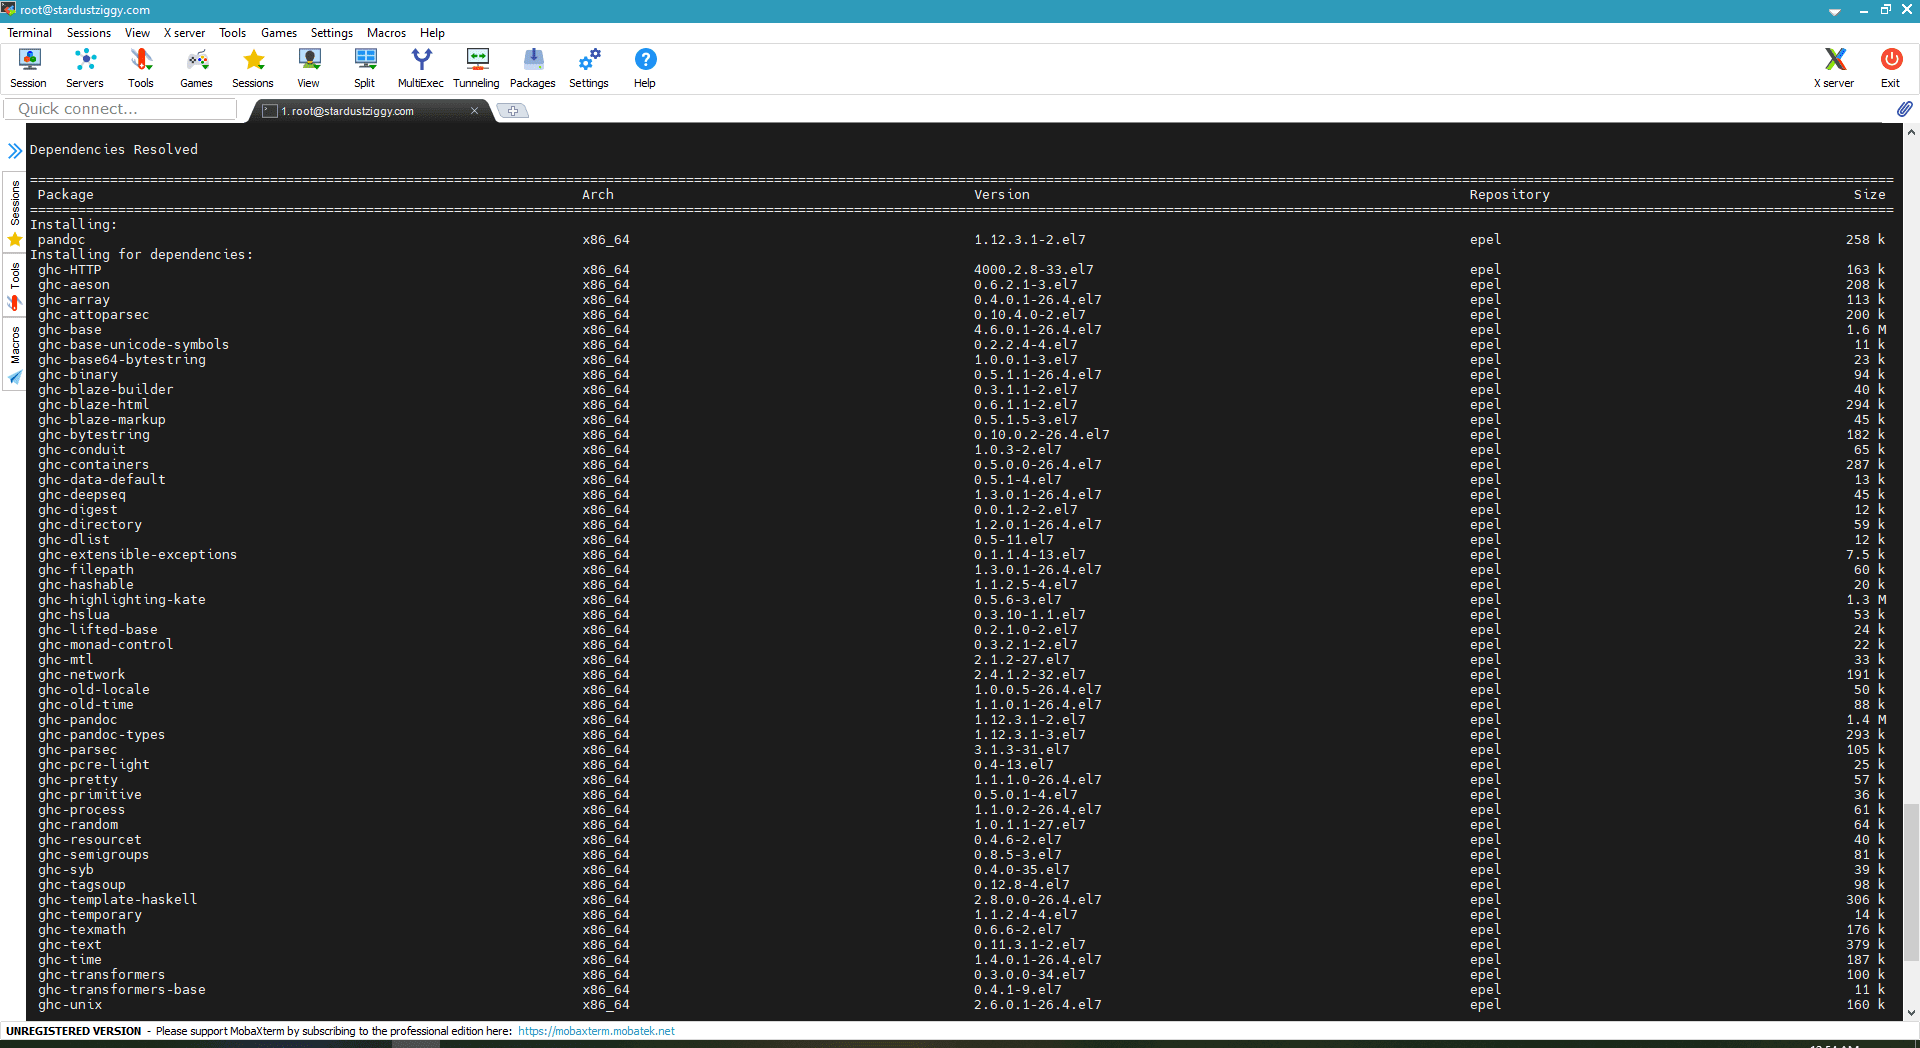The image size is (1920, 1048).
Task: Follow the mobaxterm.mobatek.net subscription link
Action: click(596, 1031)
